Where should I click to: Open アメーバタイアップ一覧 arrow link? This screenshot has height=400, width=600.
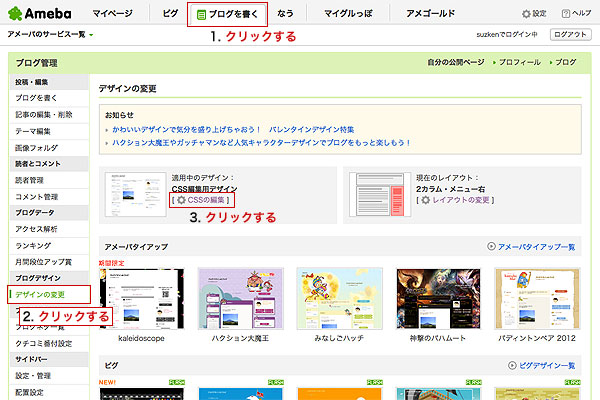(x=531, y=246)
